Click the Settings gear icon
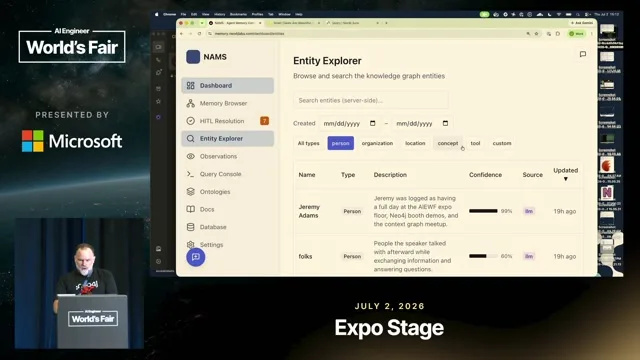 coord(191,244)
